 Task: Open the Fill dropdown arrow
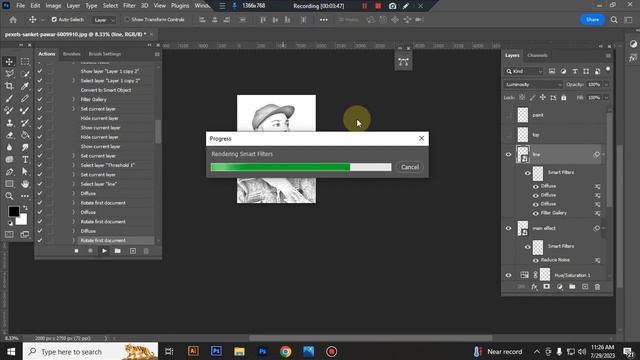pos(606,98)
